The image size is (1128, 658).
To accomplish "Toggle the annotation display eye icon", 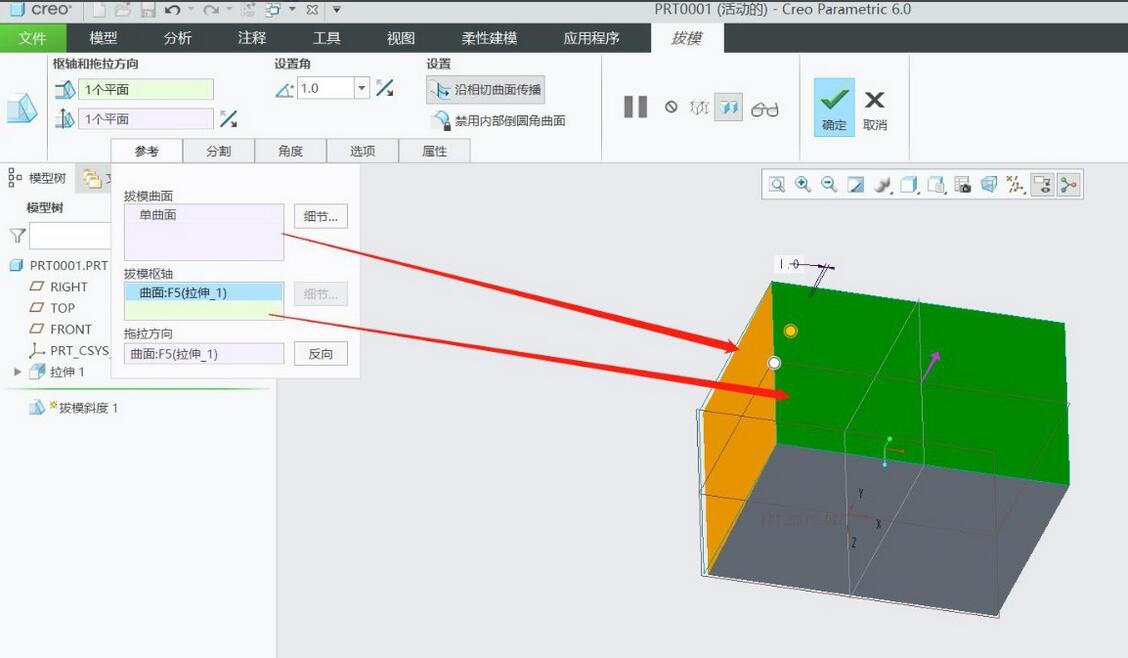I will click(x=1042, y=185).
